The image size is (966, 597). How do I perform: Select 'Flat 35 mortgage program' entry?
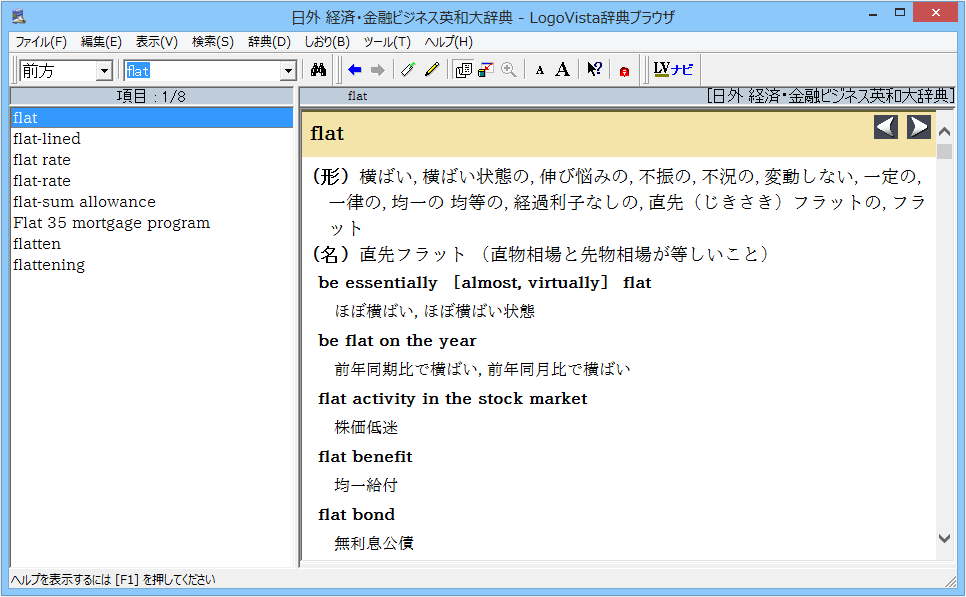pos(111,223)
